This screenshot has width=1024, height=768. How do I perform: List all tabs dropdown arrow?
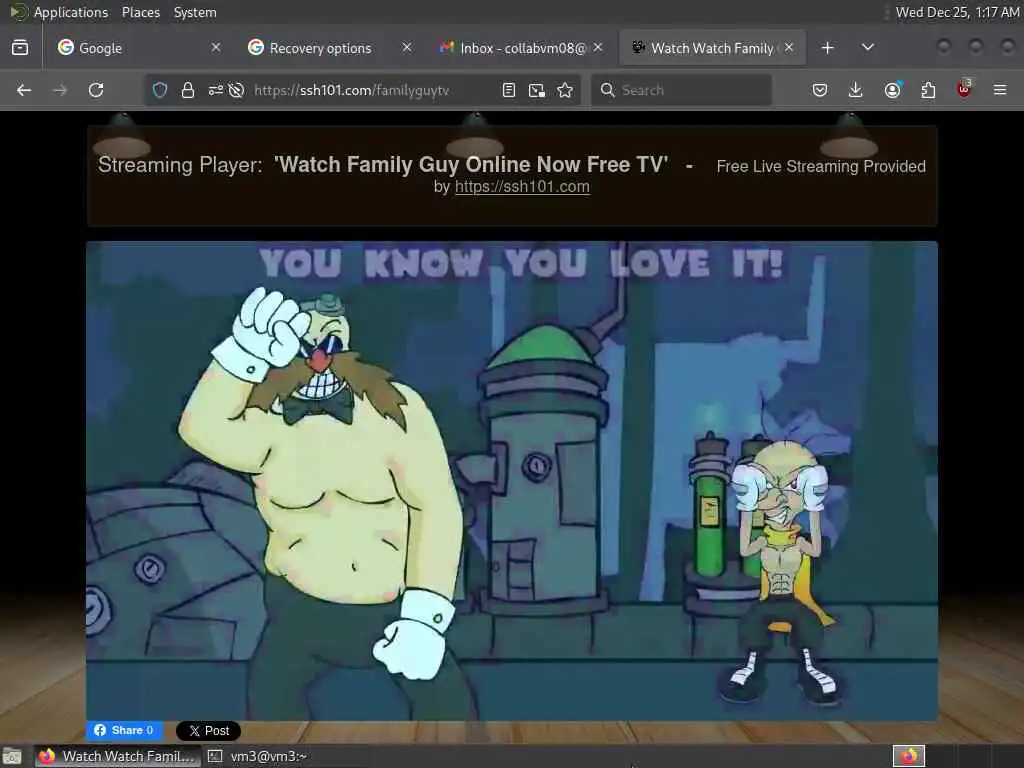(x=868, y=47)
